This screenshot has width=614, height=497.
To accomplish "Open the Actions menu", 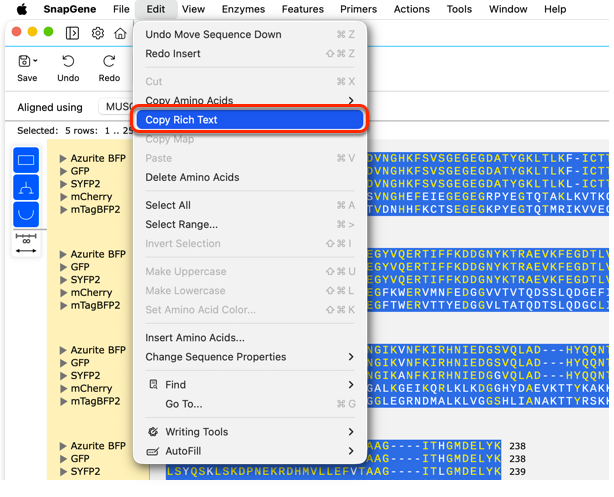I will 412,9.
